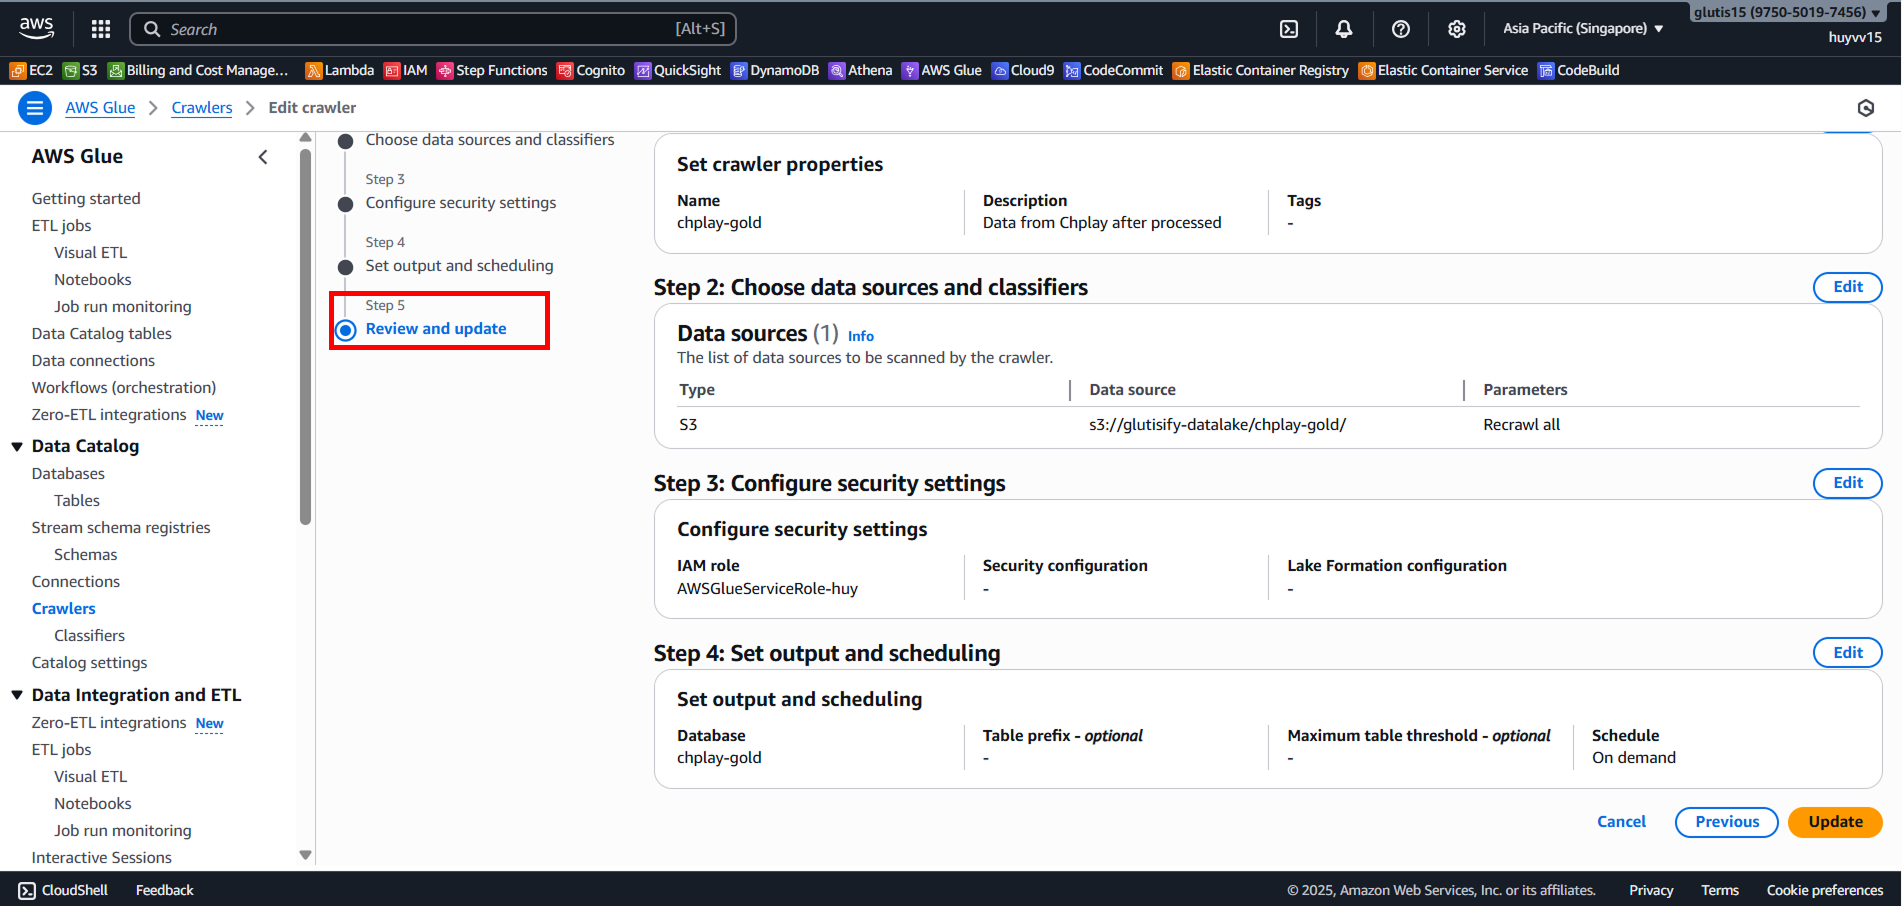Collapse the Data Integration and ETL section
1902x906 pixels.
click(17, 695)
